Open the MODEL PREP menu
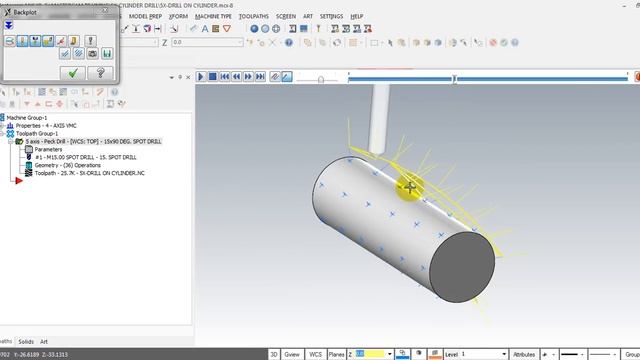Screen dimensions: 640x360 145,16
